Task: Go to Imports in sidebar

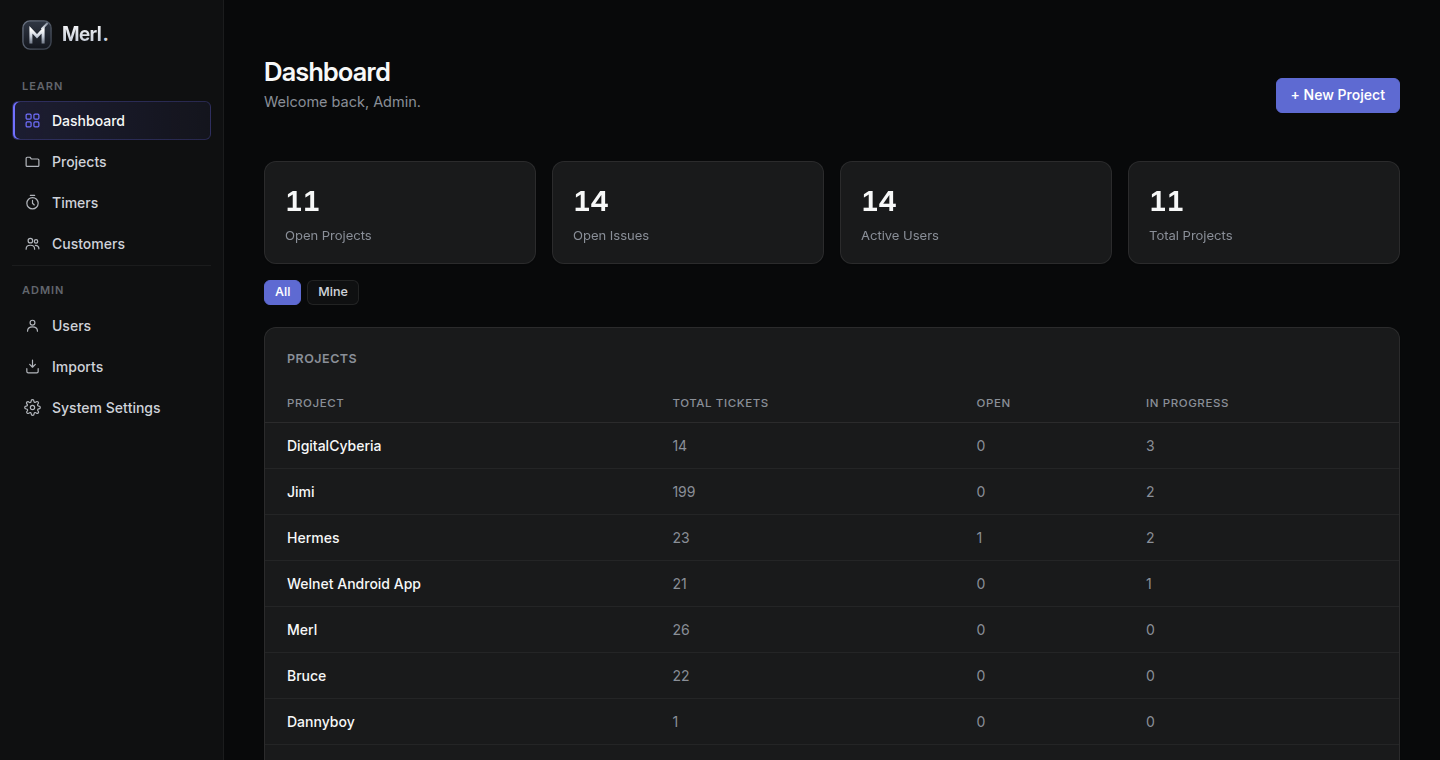Action: [x=112, y=367]
